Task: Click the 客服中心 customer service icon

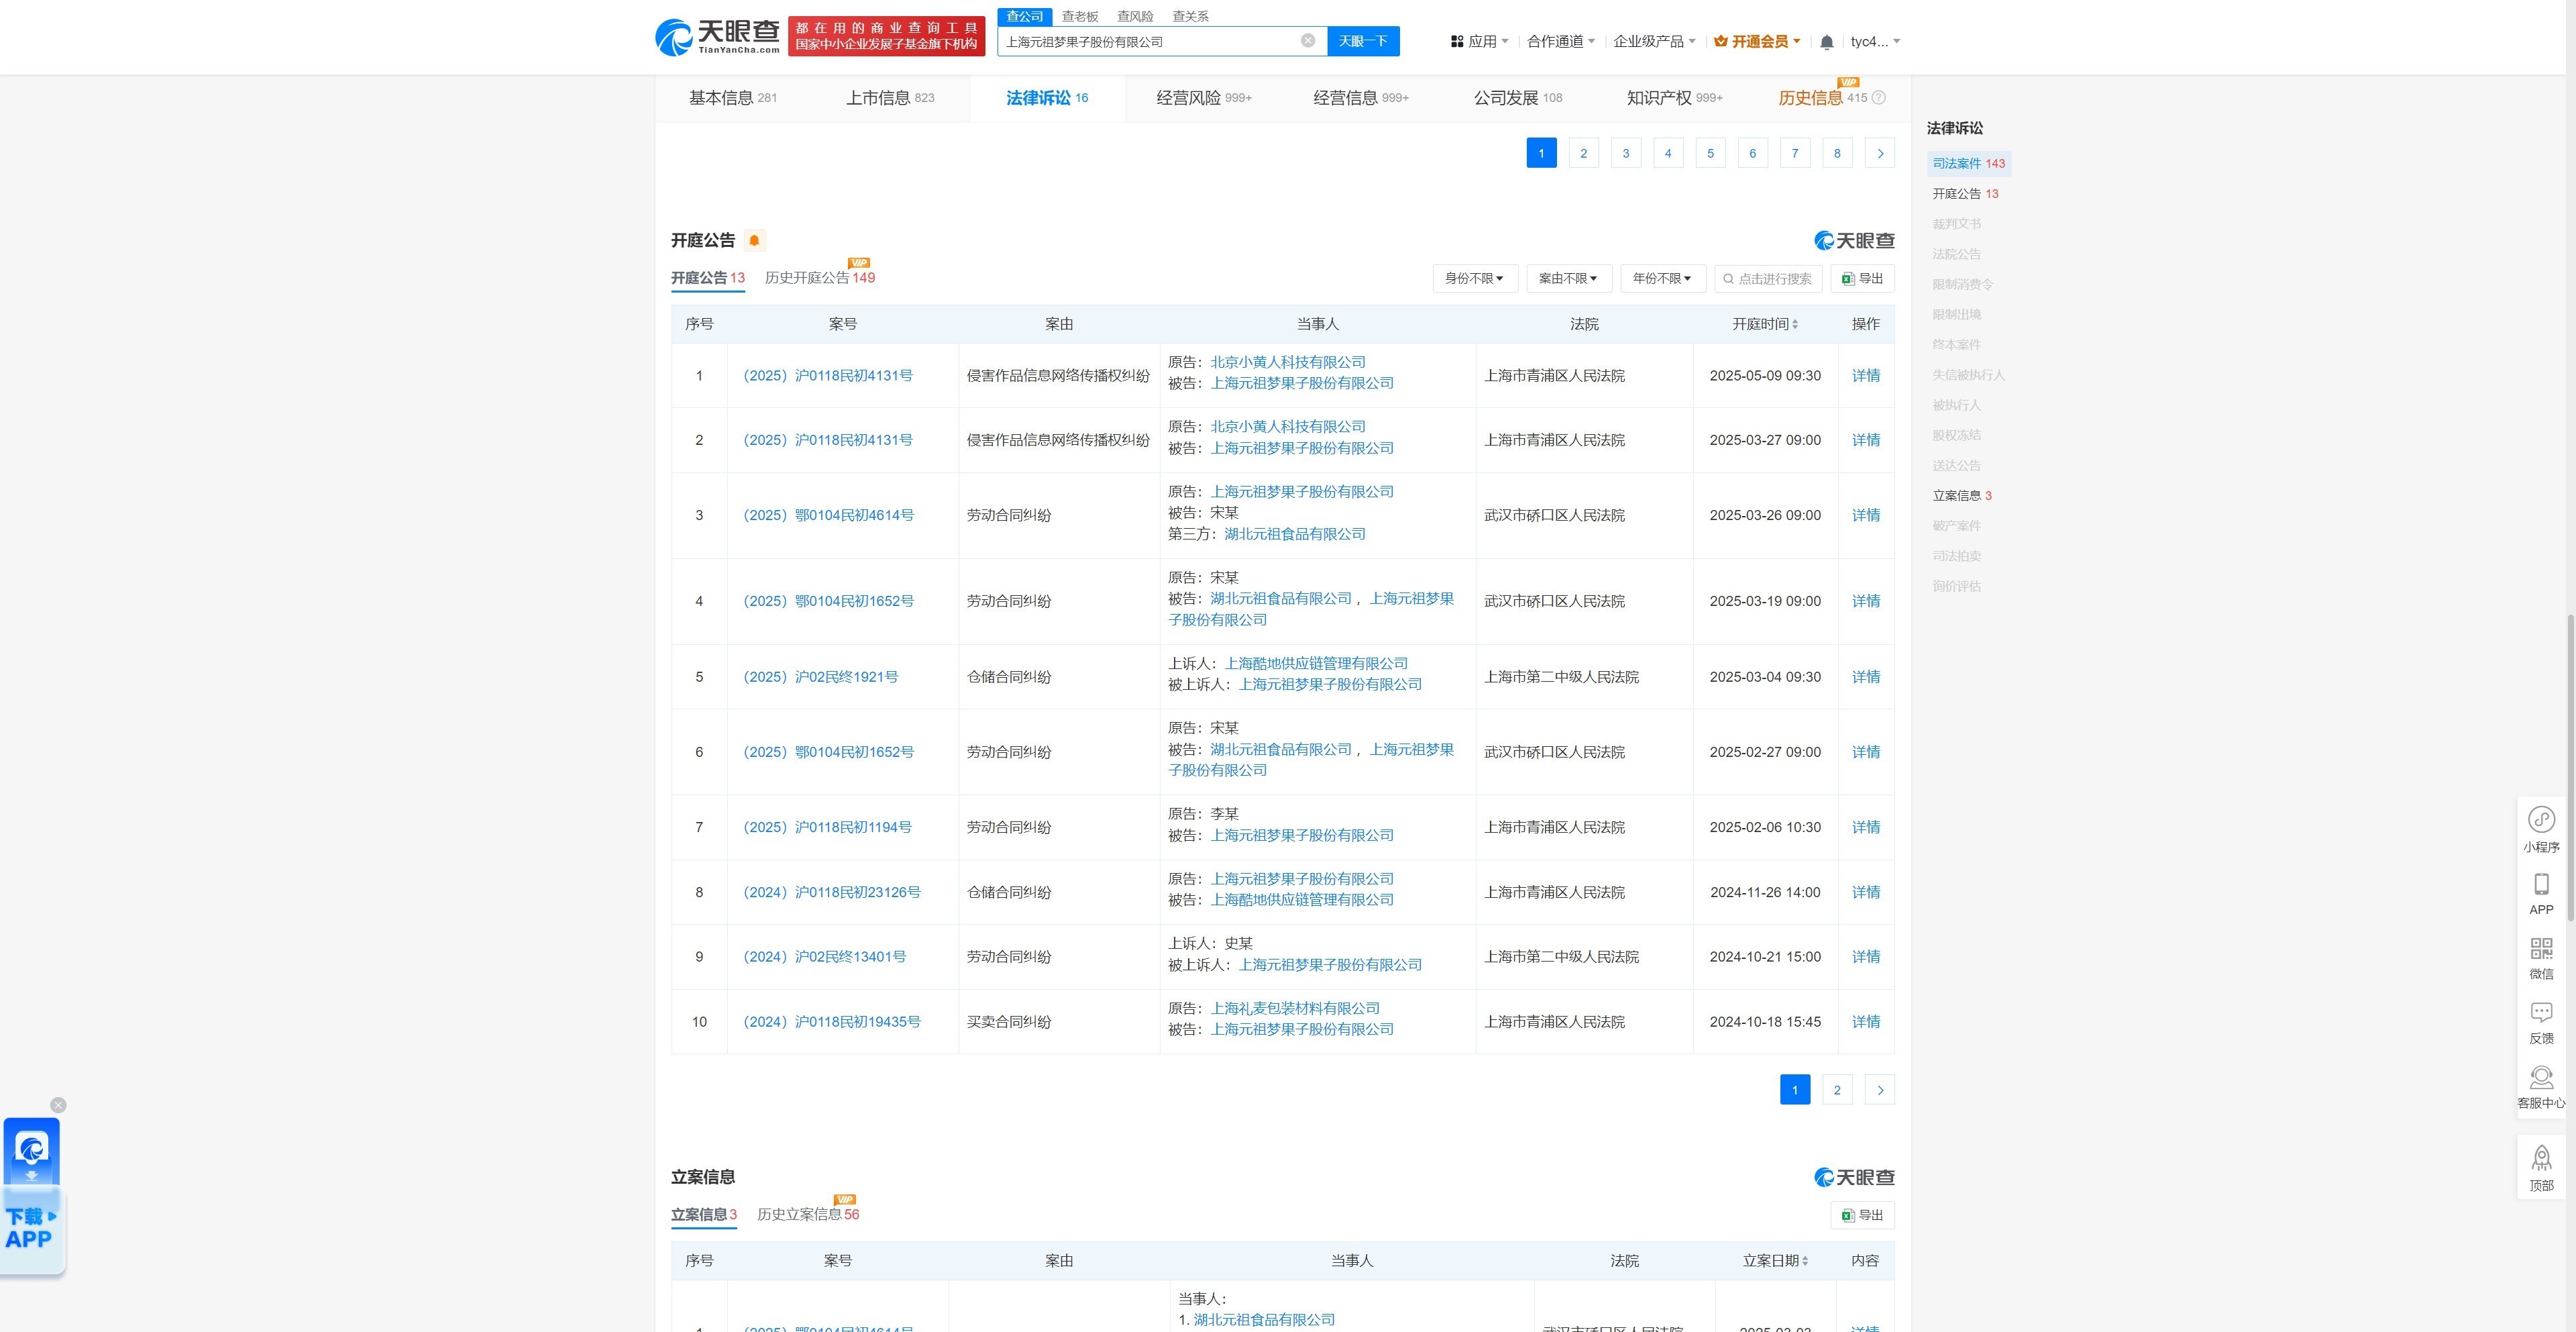Action: (x=2541, y=1077)
